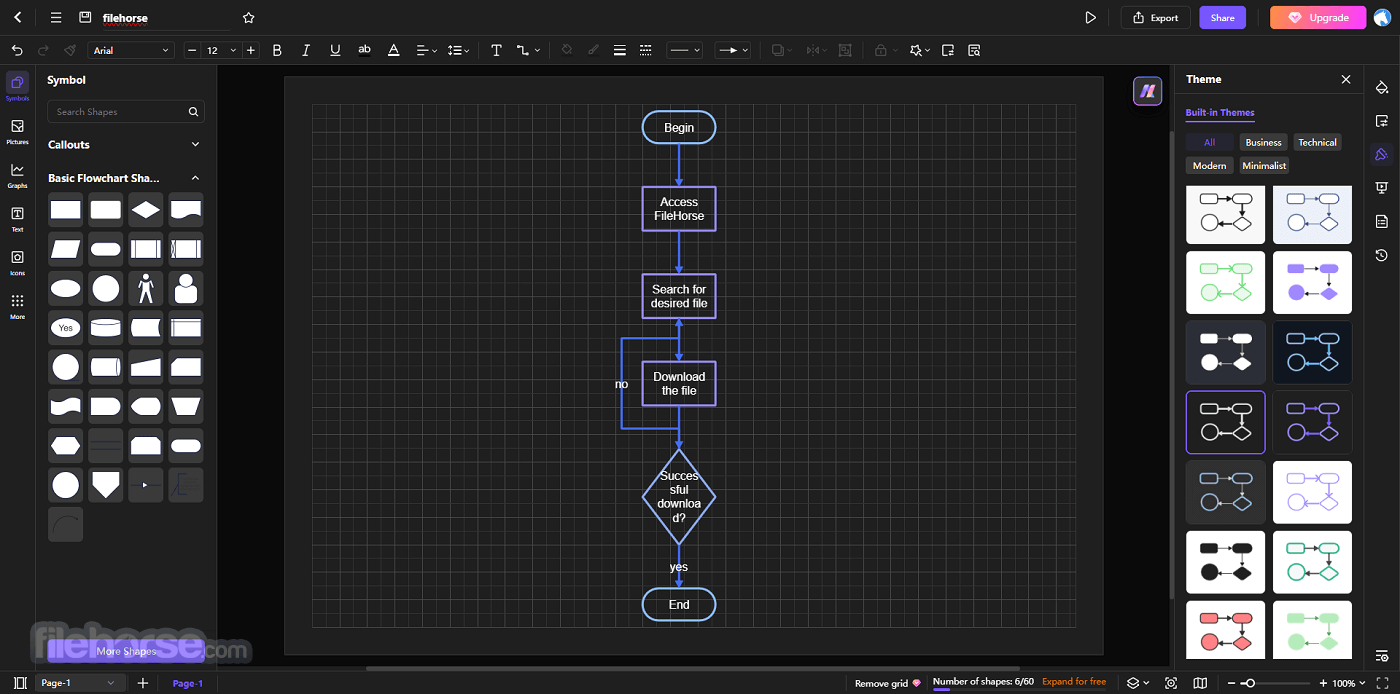Open the connector tool dropdown
Viewport: 1400px width, 694px height.
click(528, 50)
